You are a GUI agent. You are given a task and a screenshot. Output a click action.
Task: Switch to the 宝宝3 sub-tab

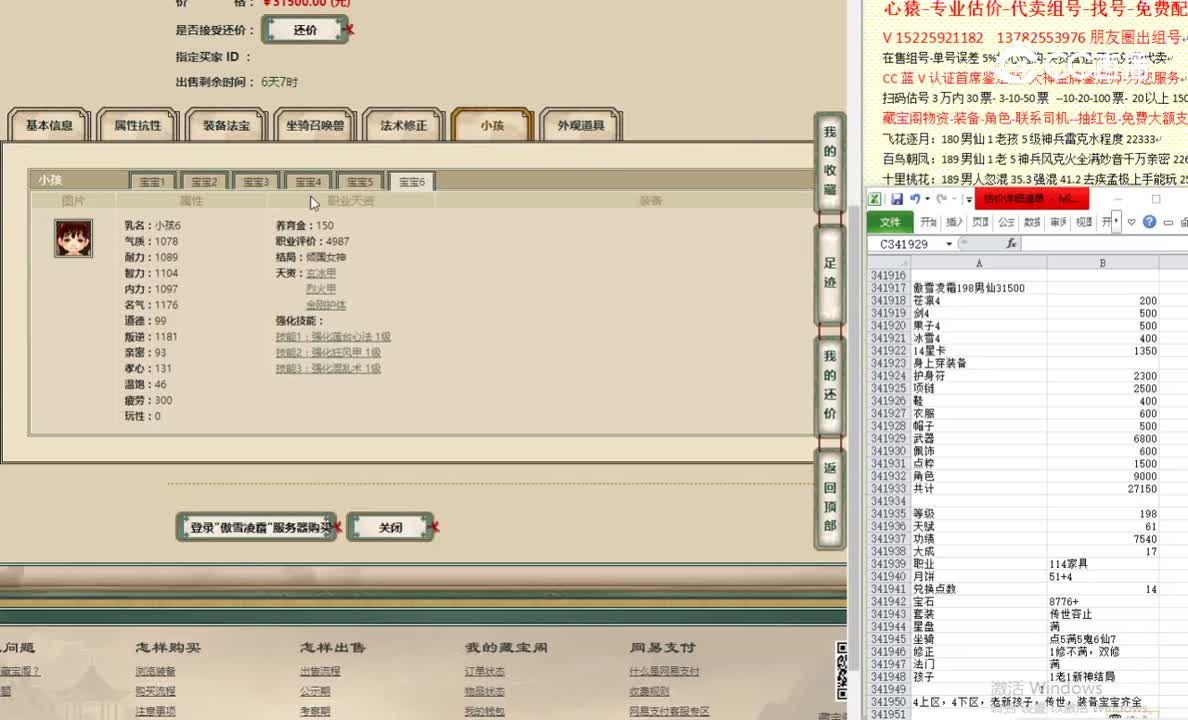point(256,181)
